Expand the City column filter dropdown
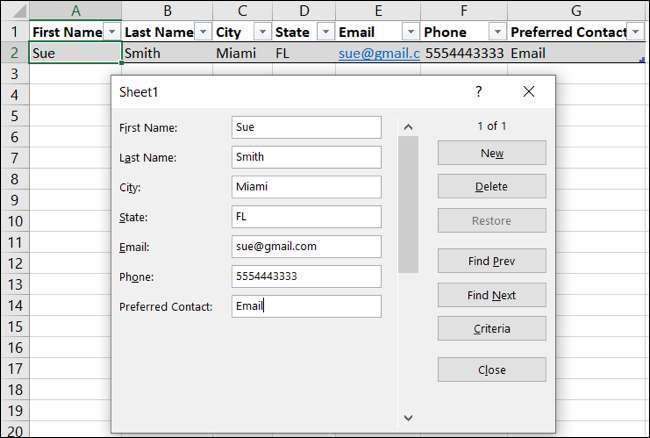This screenshot has width=650, height=438. click(x=261, y=32)
